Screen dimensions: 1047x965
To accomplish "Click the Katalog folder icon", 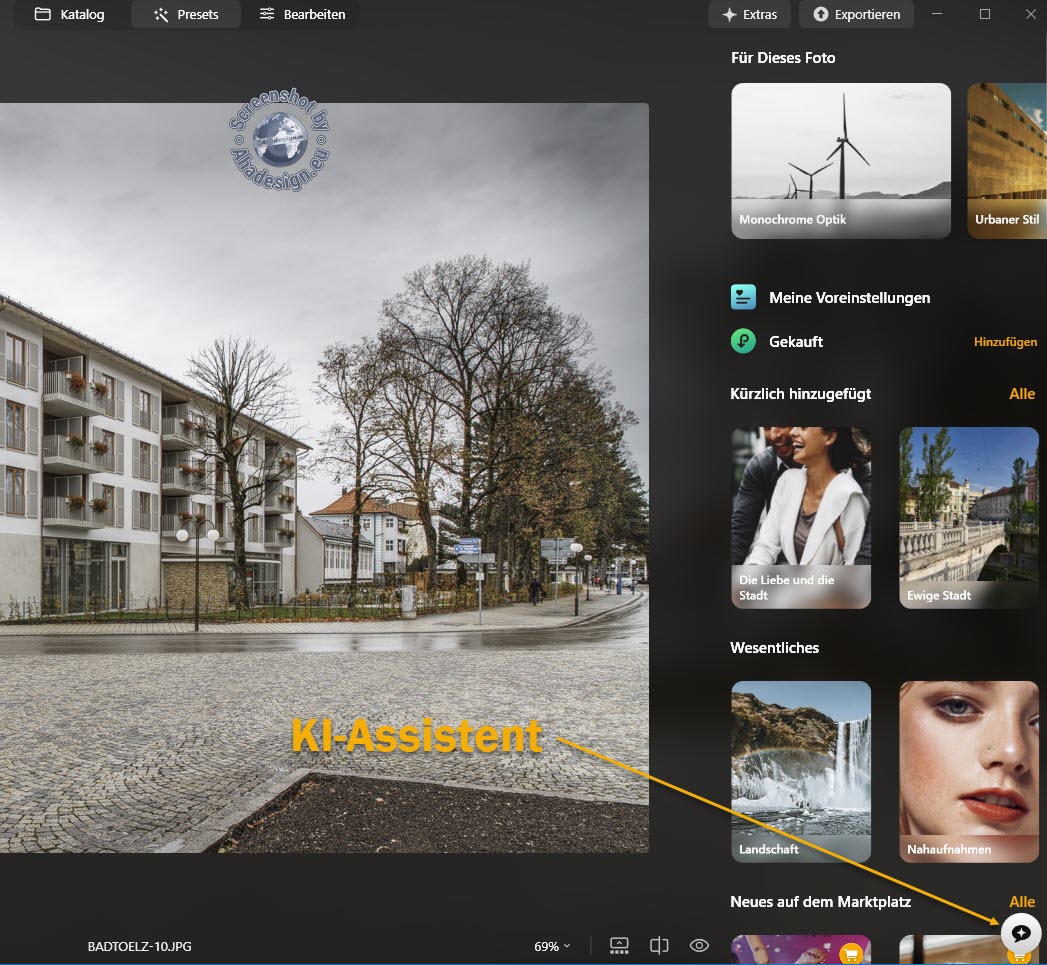I will point(40,14).
